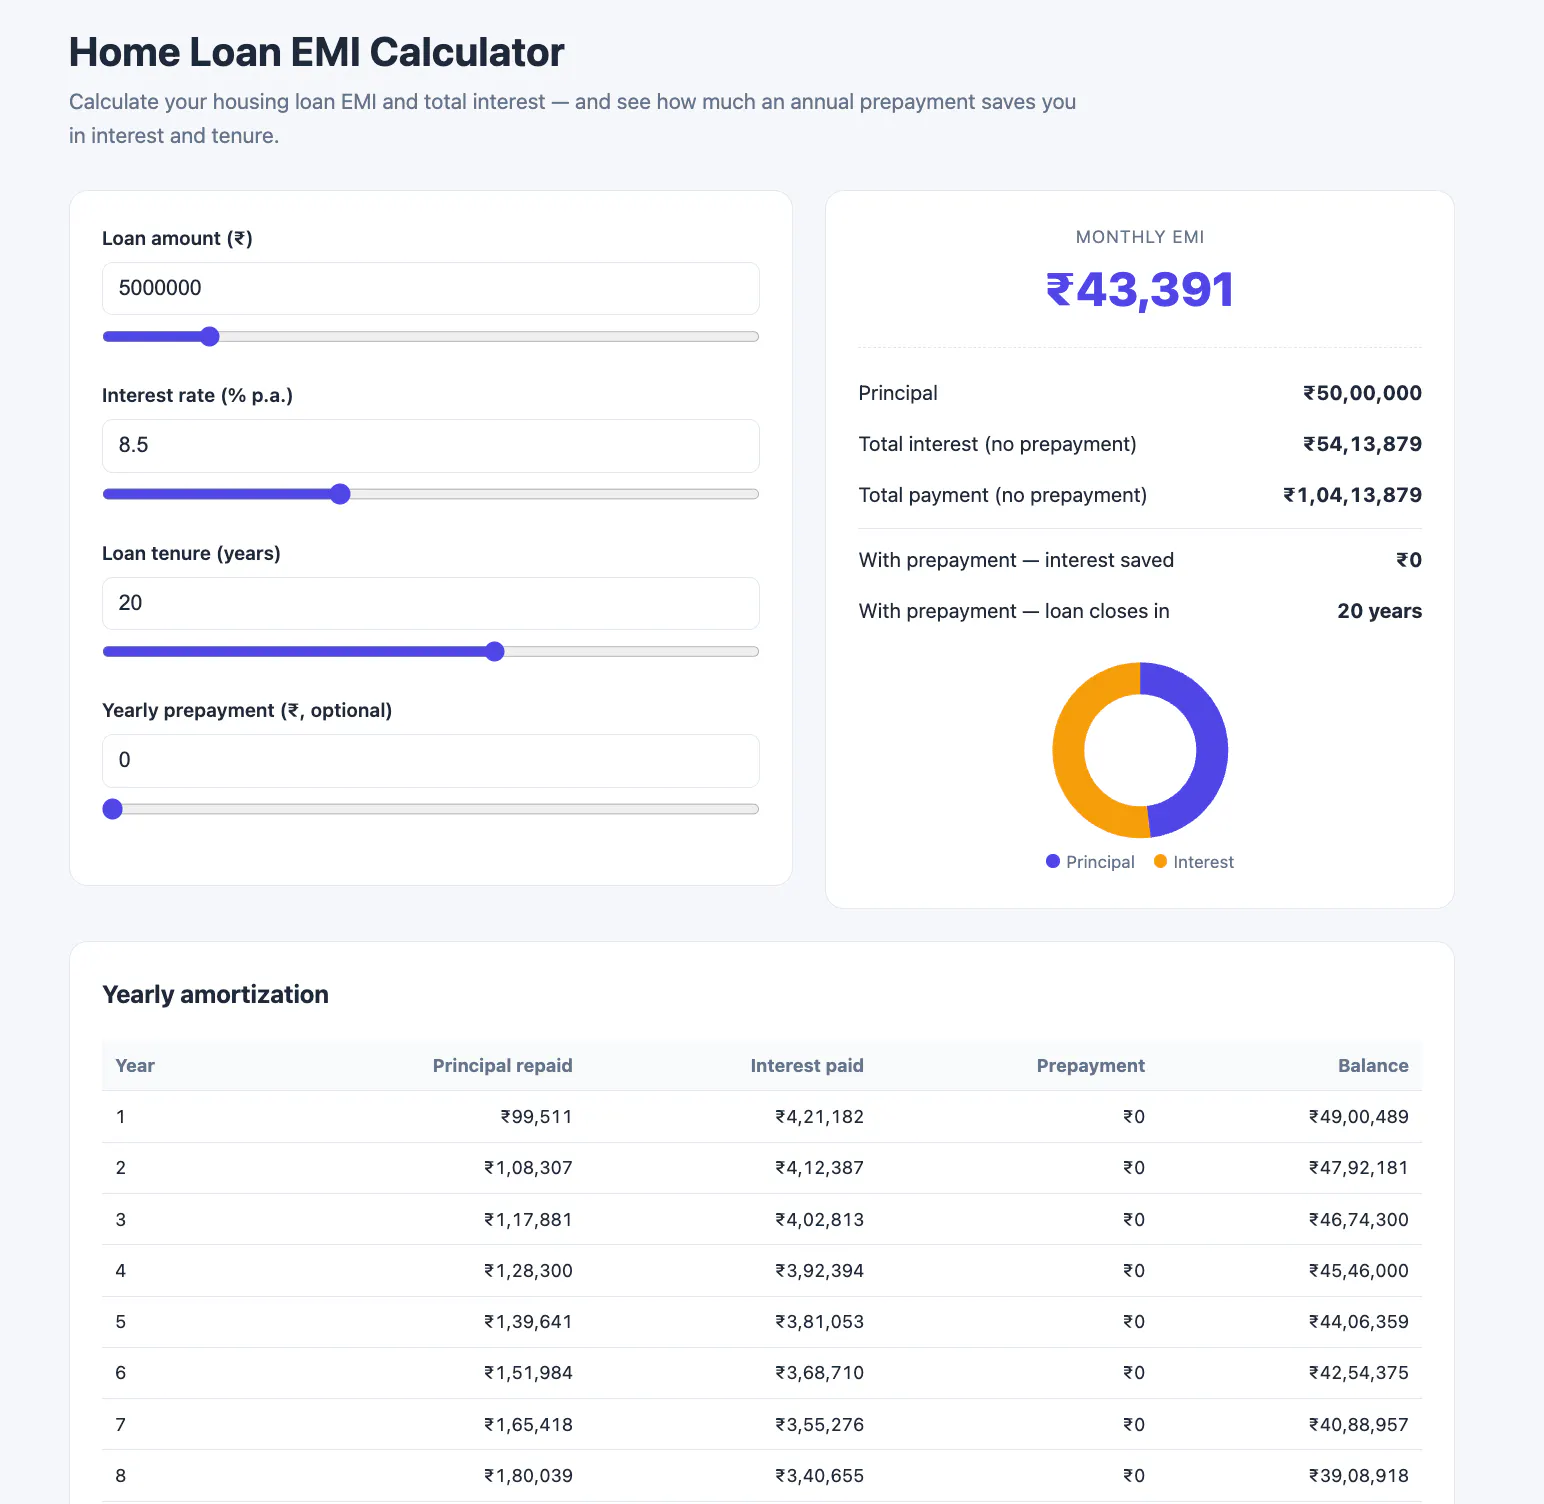The image size is (1544, 1504).
Task: Select the total interest figure ₹54,13,879
Action: pos(1362,444)
